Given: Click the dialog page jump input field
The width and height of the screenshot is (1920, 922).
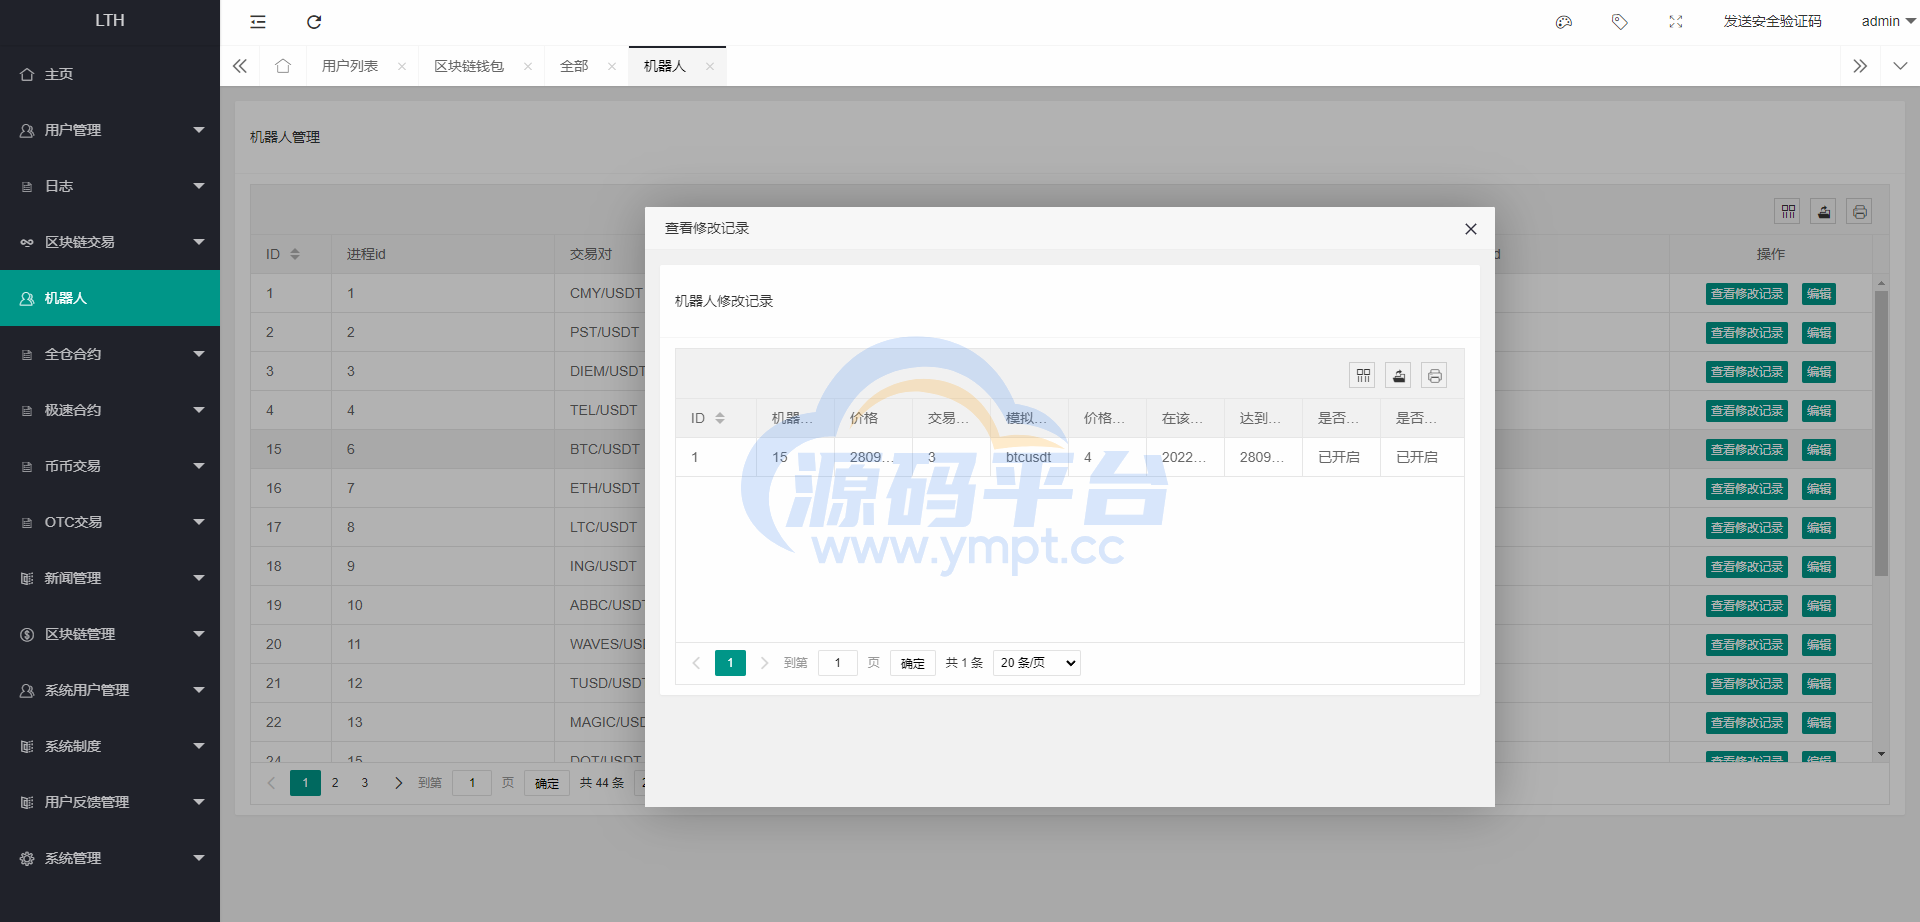Looking at the screenshot, I should coord(838,663).
